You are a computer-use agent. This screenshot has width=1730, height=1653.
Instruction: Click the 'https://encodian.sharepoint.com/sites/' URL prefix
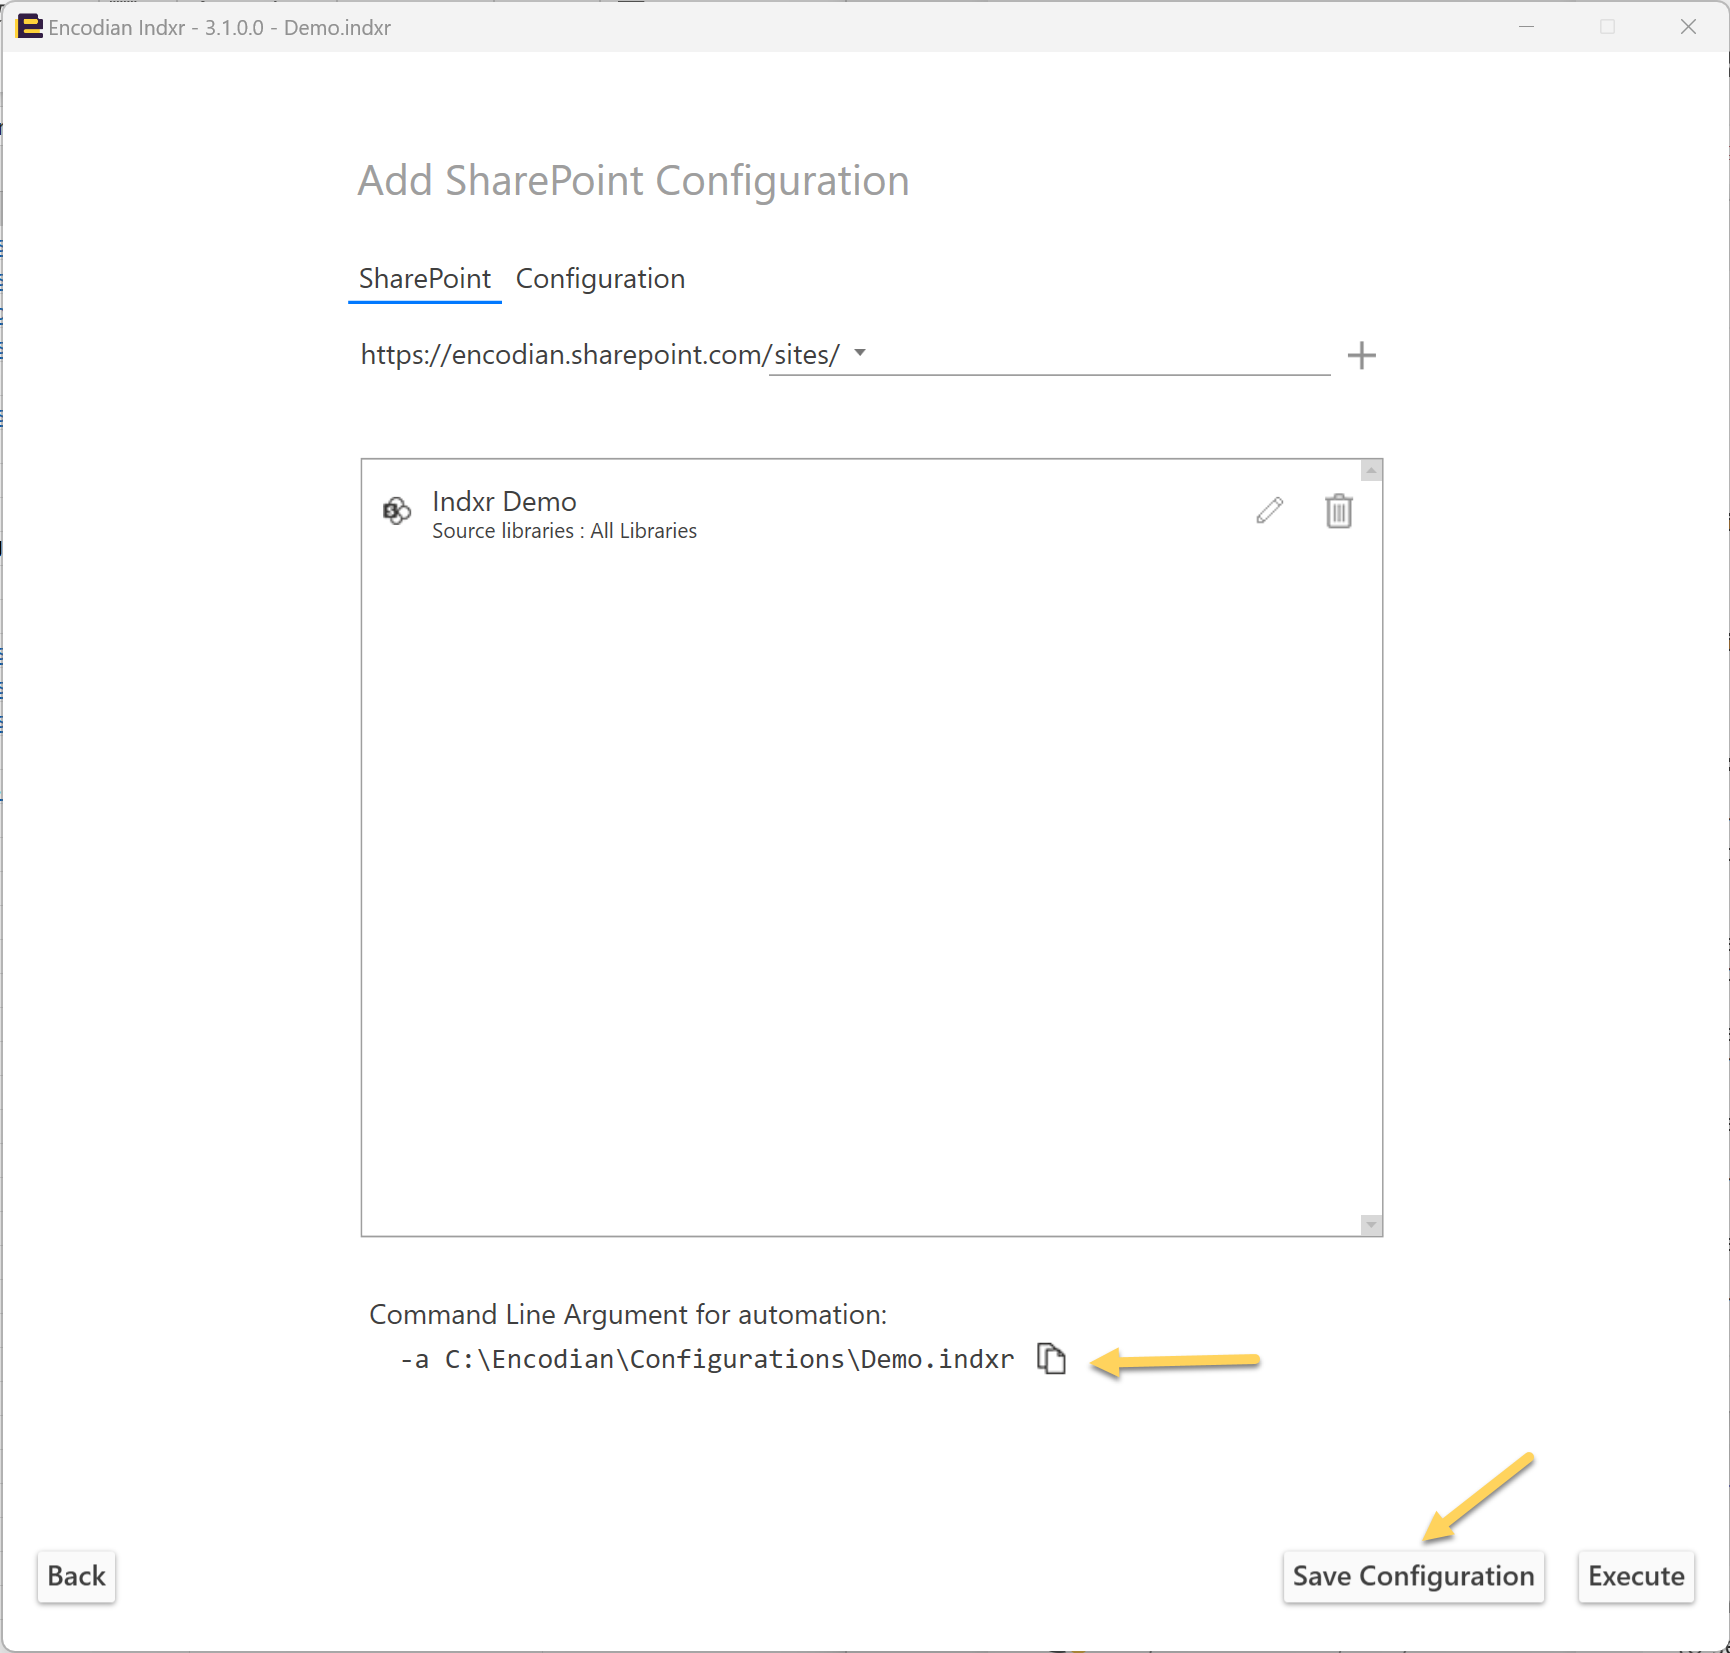coord(600,355)
